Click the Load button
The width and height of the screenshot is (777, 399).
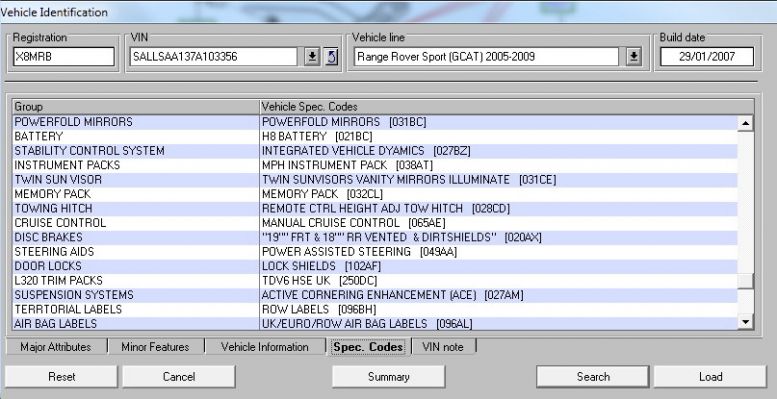(x=710, y=377)
